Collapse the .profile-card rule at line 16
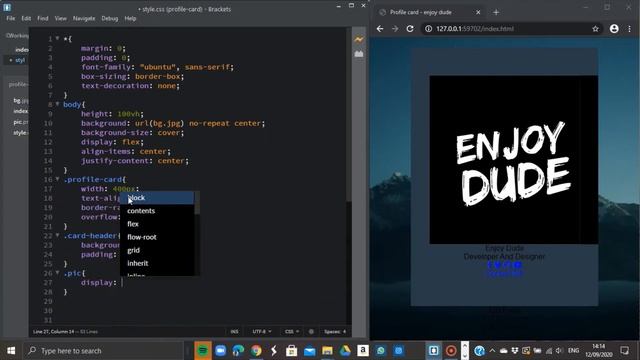The image size is (640, 360). coord(57,179)
